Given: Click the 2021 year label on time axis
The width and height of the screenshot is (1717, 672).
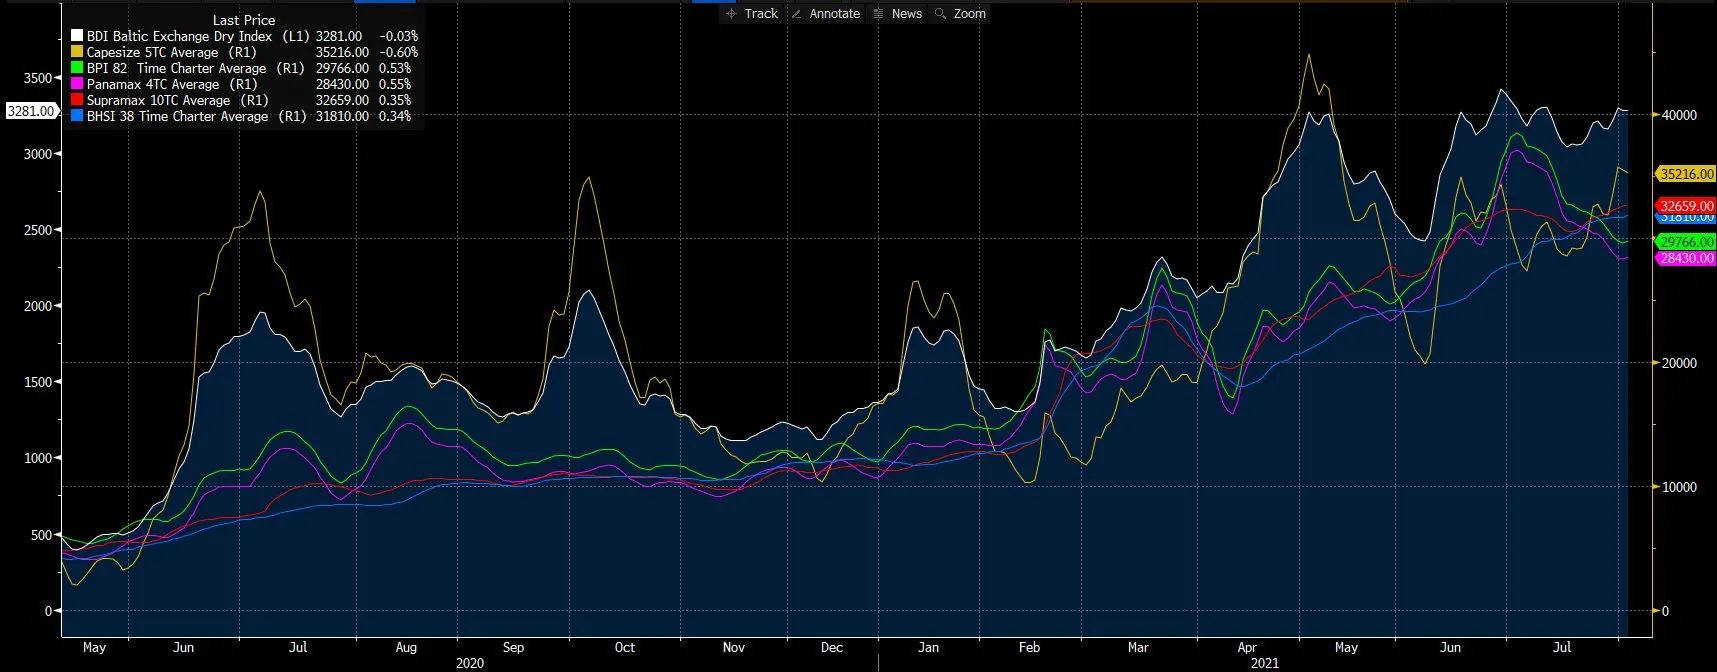Looking at the screenshot, I should point(1264,663).
